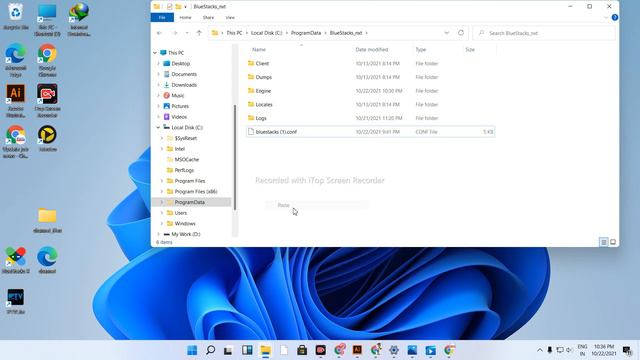
Task: Go back using the Explorer back arrow
Action: point(159,33)
